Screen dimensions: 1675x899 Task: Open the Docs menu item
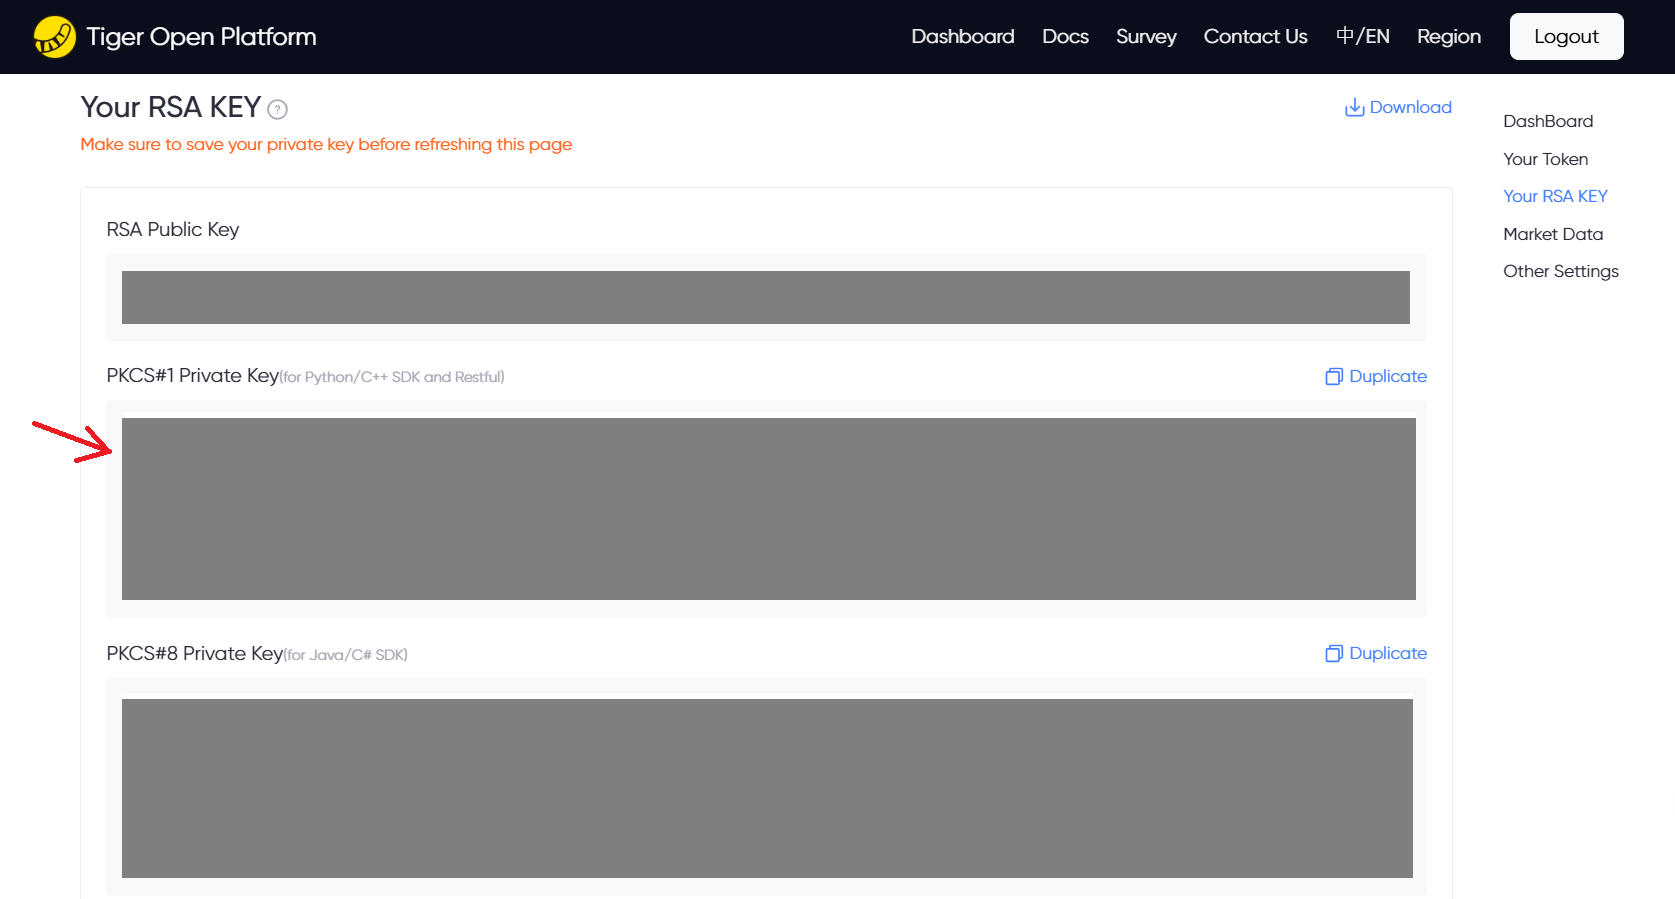1065,36
